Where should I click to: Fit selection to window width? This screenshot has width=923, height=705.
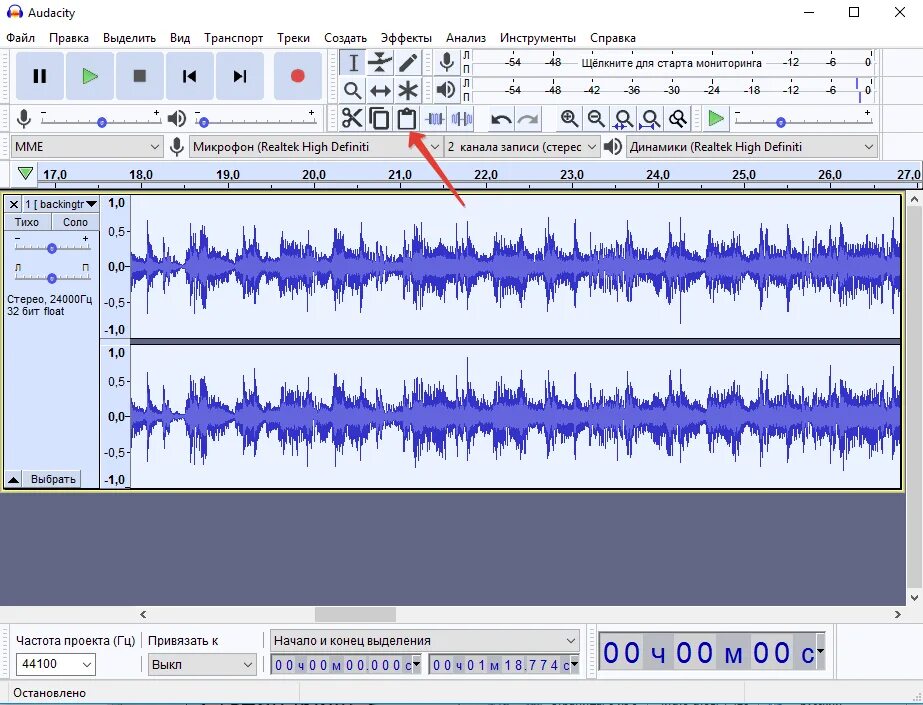click(x=623, y=119)
